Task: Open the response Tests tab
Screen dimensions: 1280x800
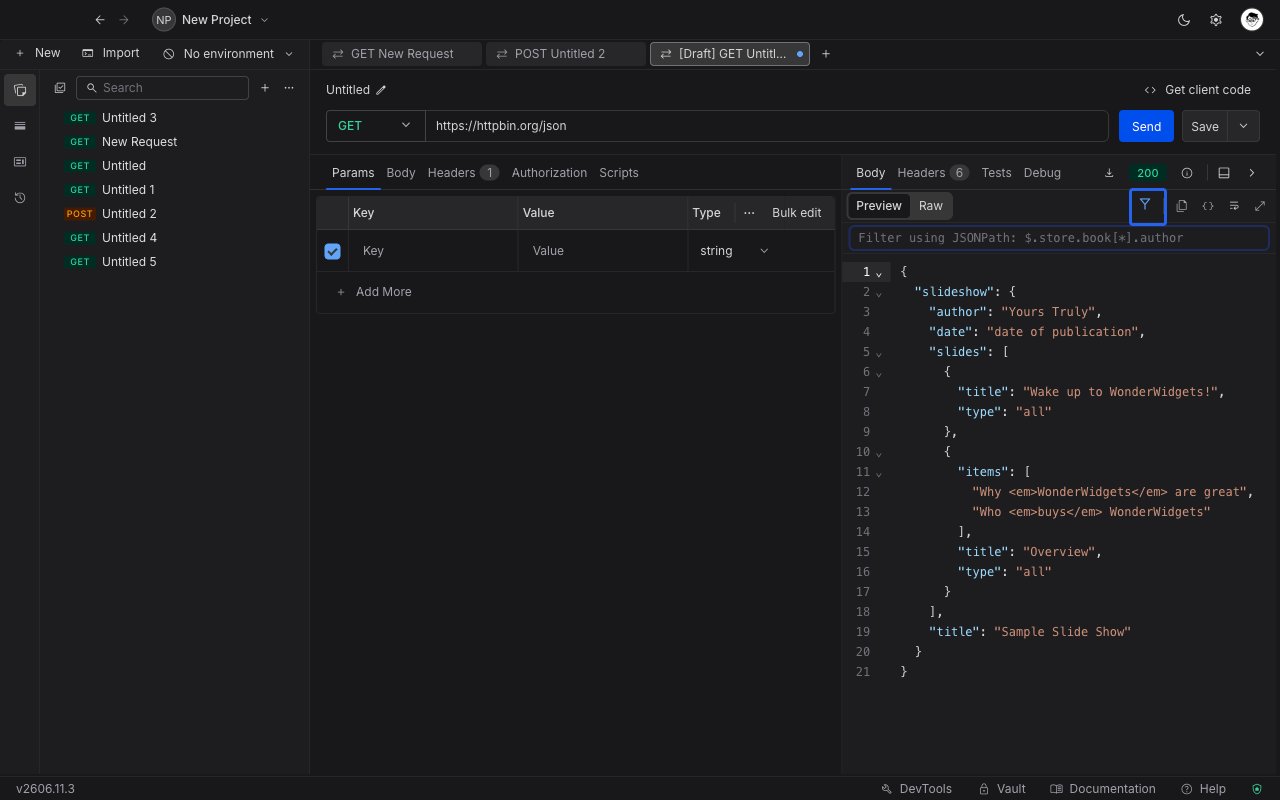Action: click(996, 173)
